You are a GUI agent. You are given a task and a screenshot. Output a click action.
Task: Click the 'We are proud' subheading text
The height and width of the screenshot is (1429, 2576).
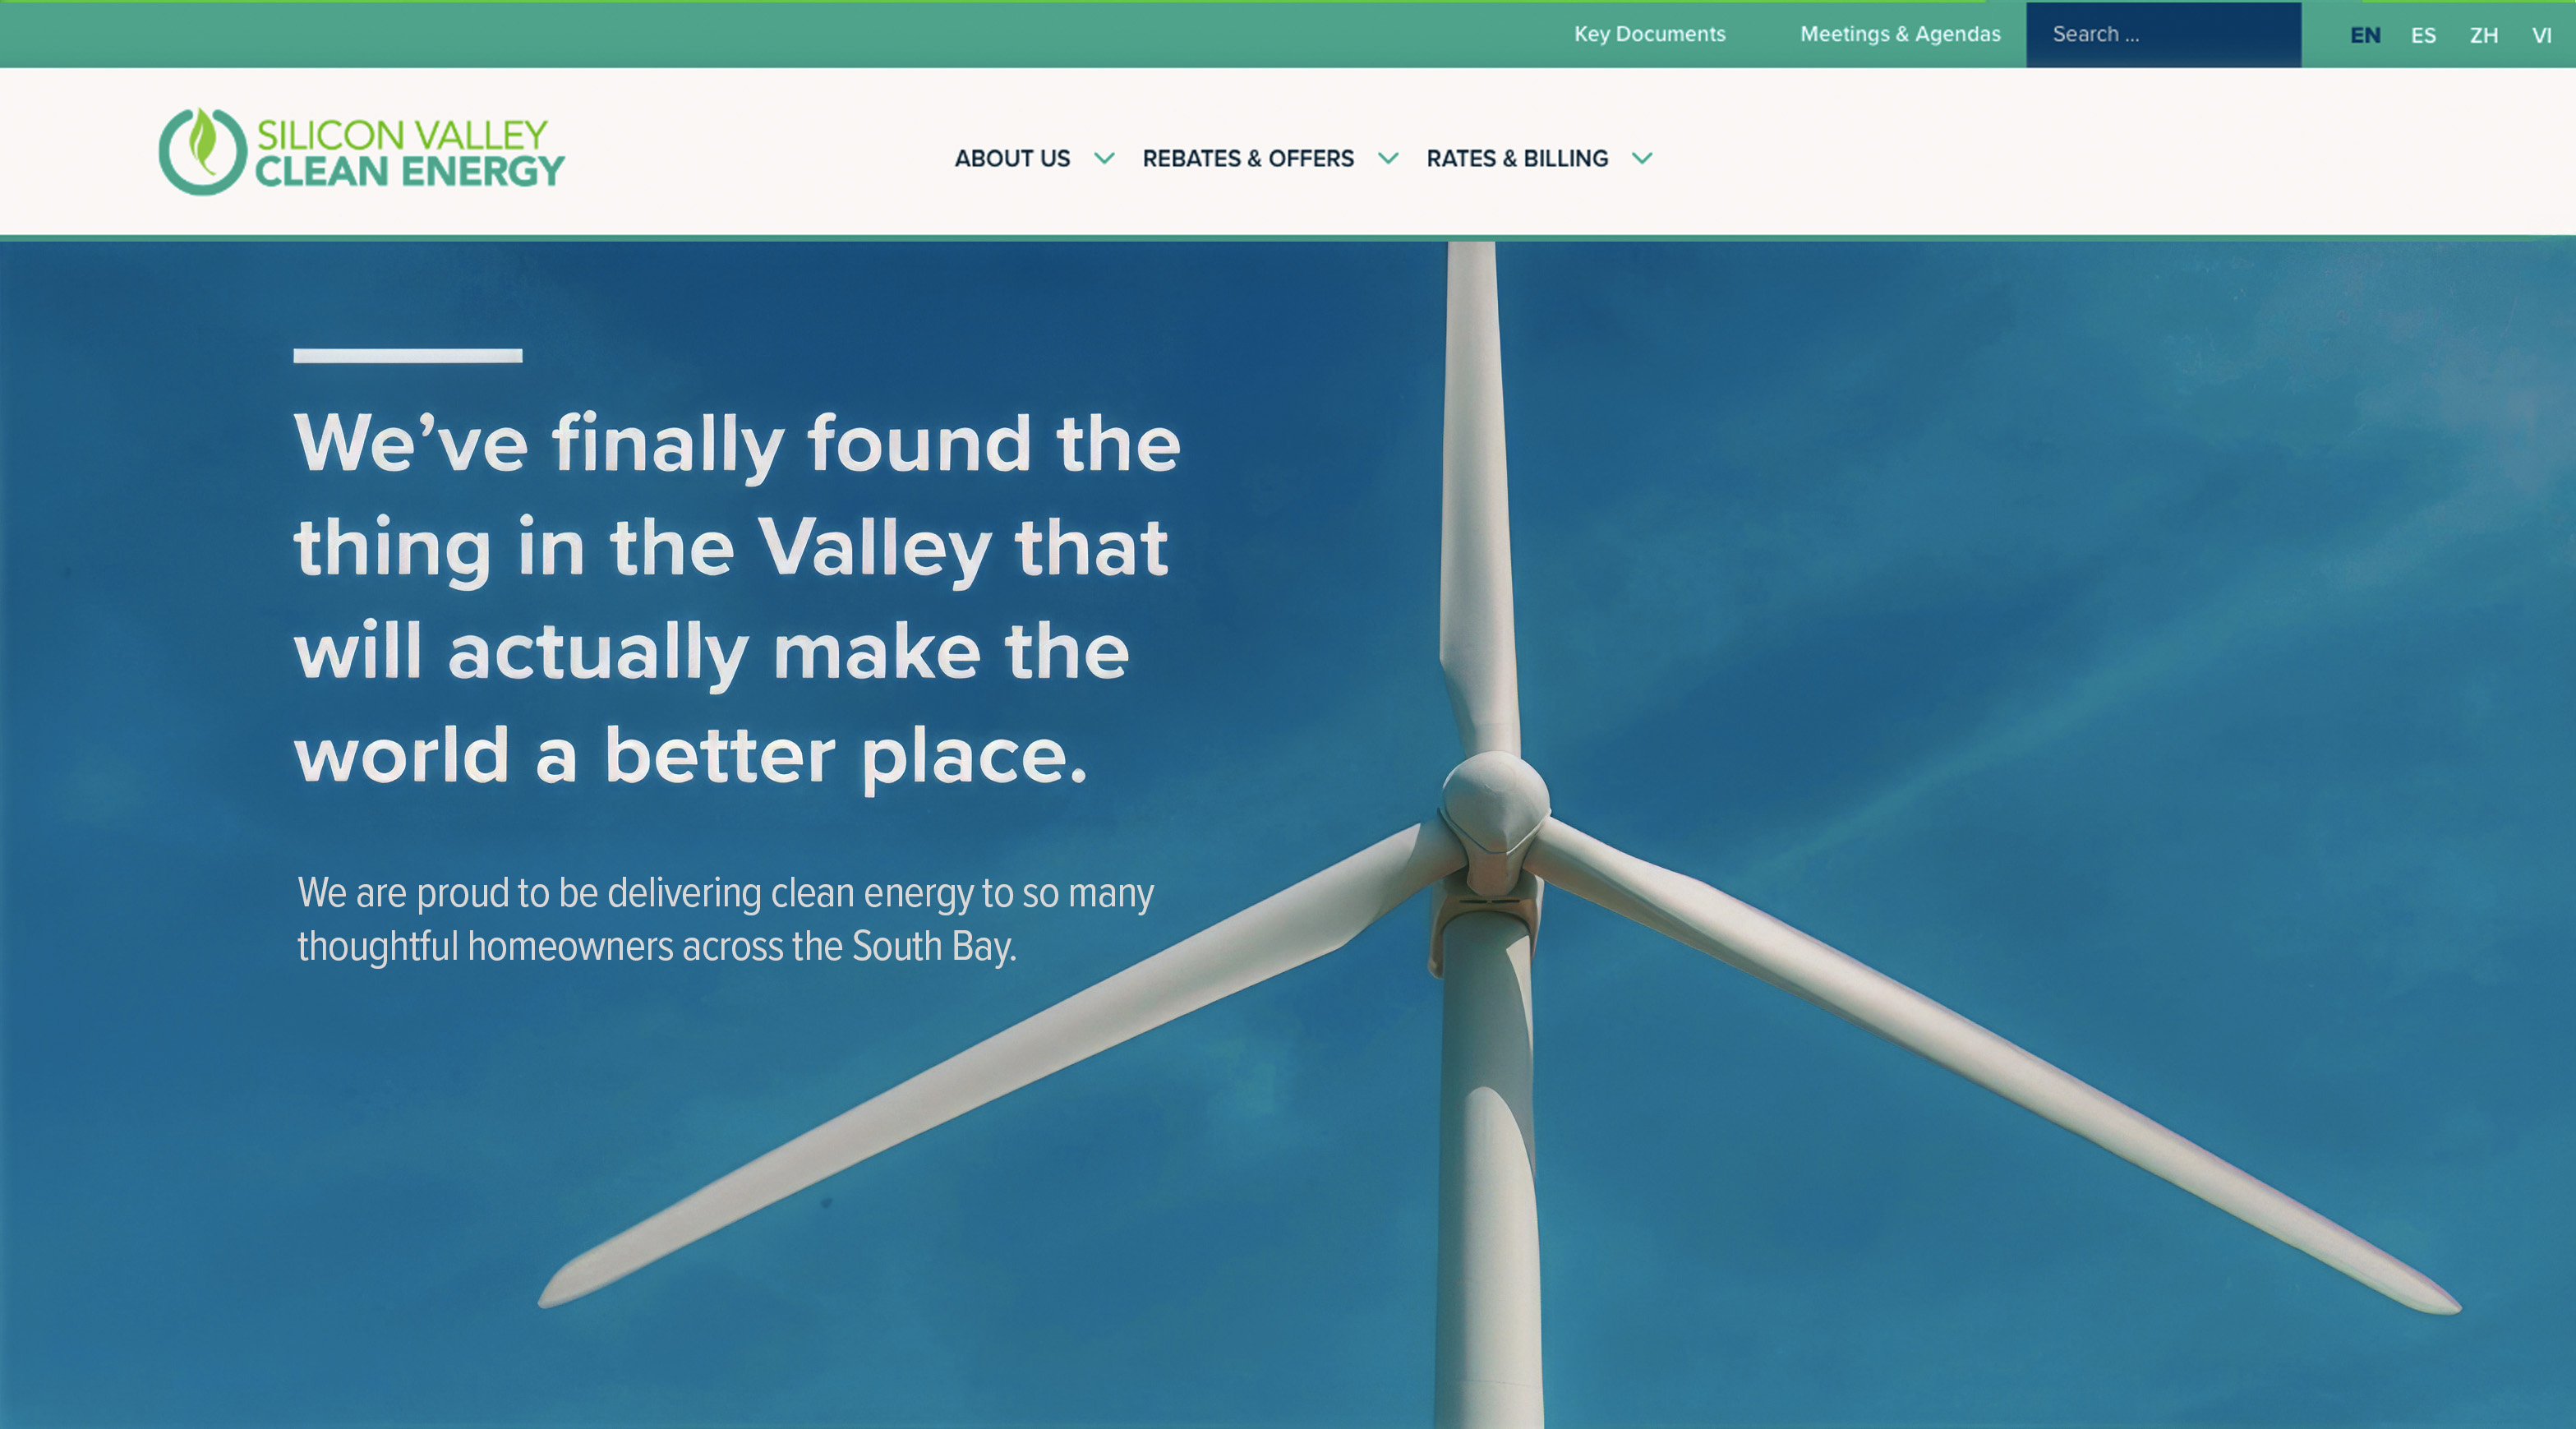point(725,919)
